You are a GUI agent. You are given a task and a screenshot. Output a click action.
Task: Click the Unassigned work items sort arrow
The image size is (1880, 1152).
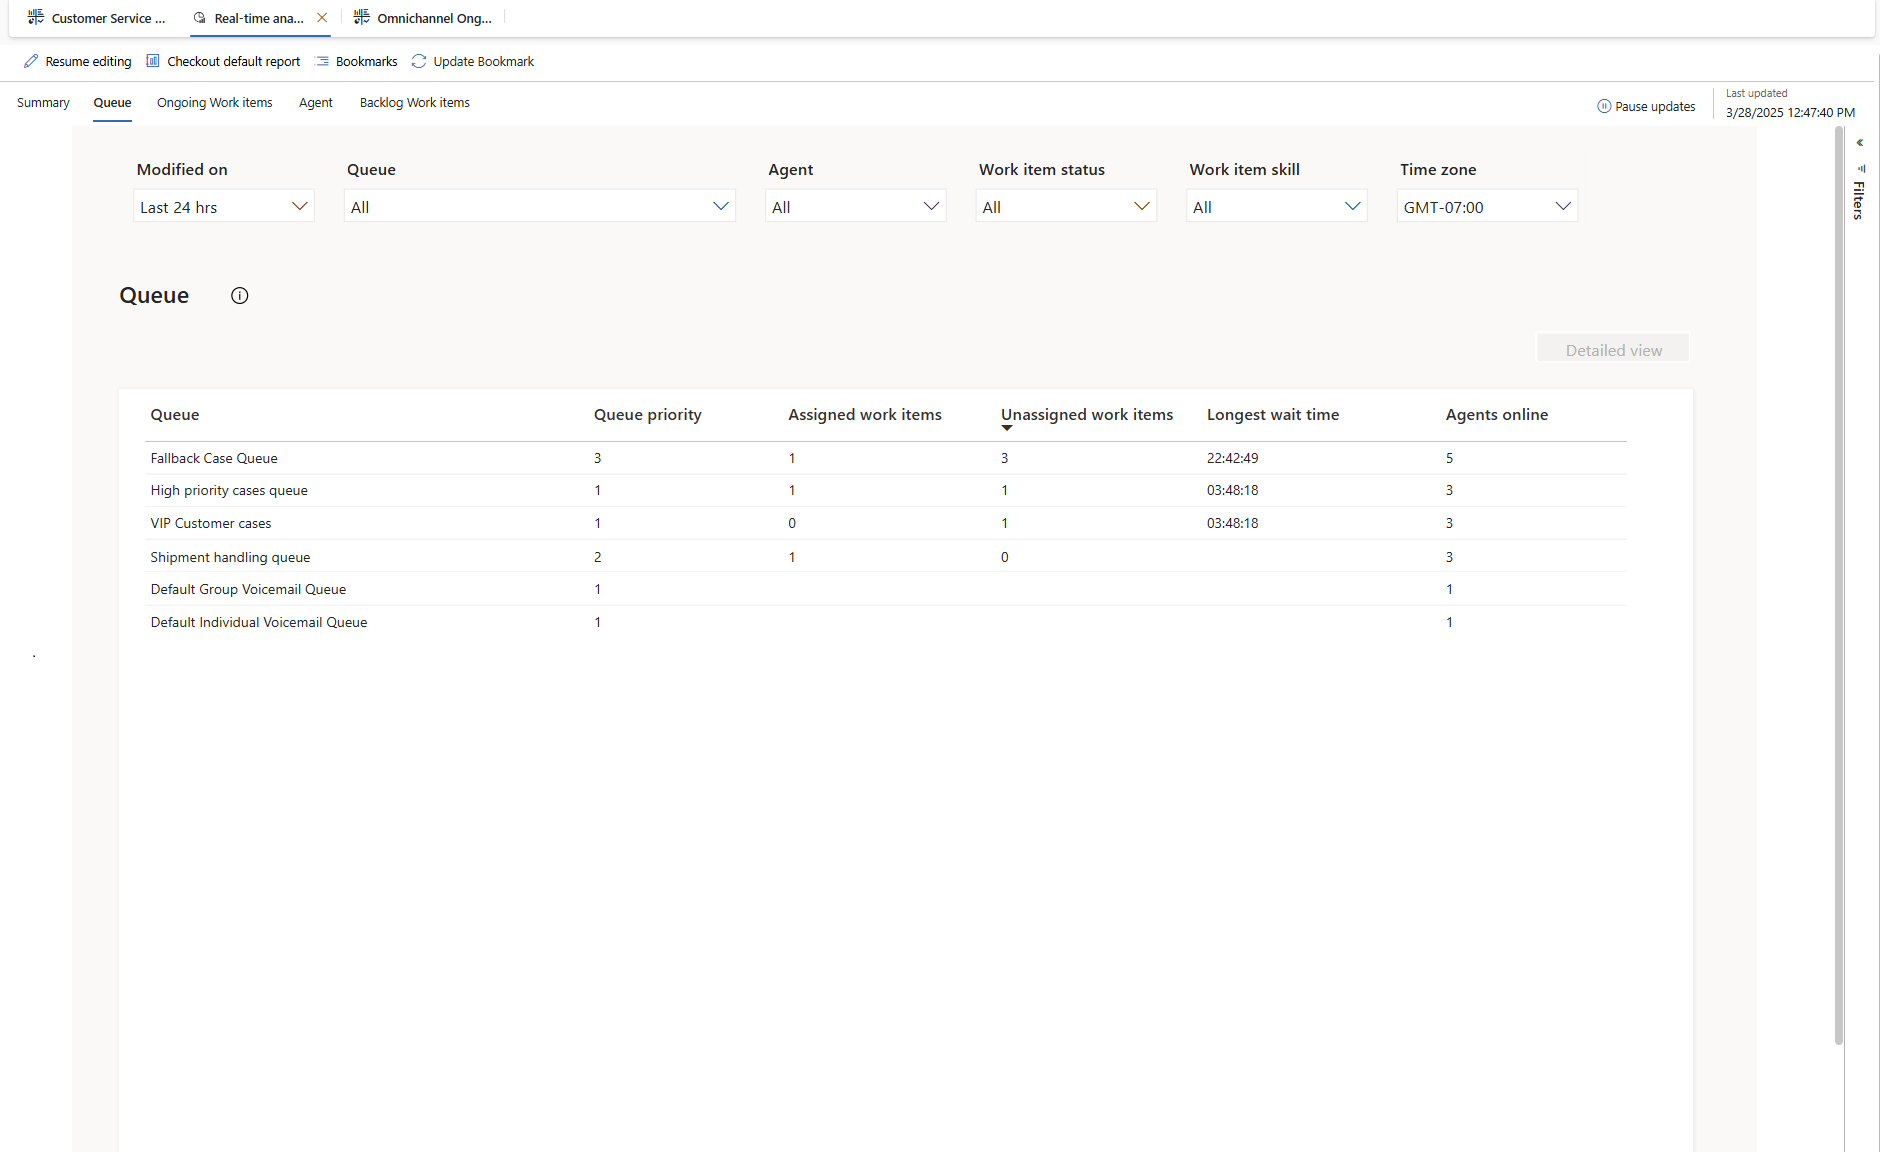[1007, 428]
